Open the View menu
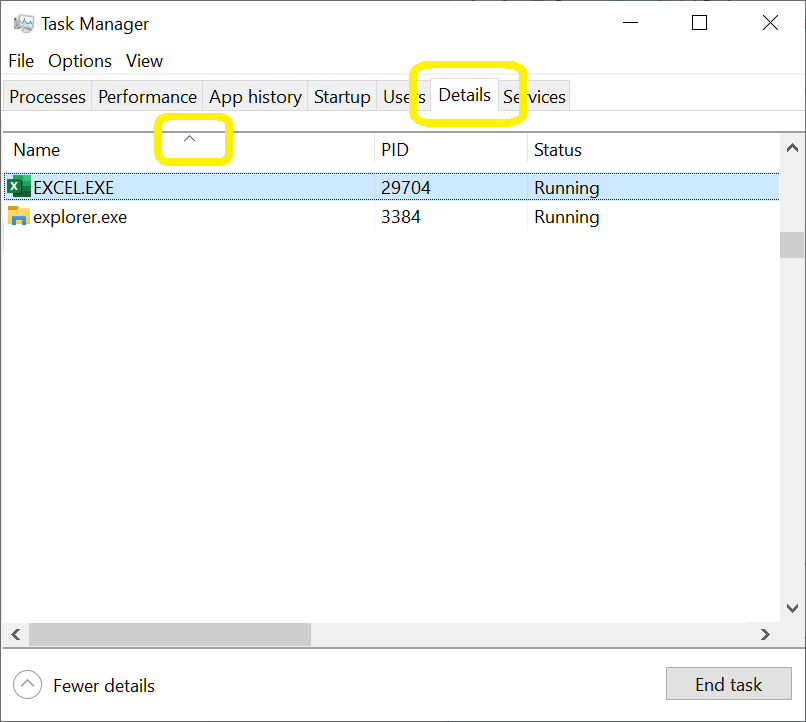The height and width of the screenshot is (722, 806). [x=144, y=61]
